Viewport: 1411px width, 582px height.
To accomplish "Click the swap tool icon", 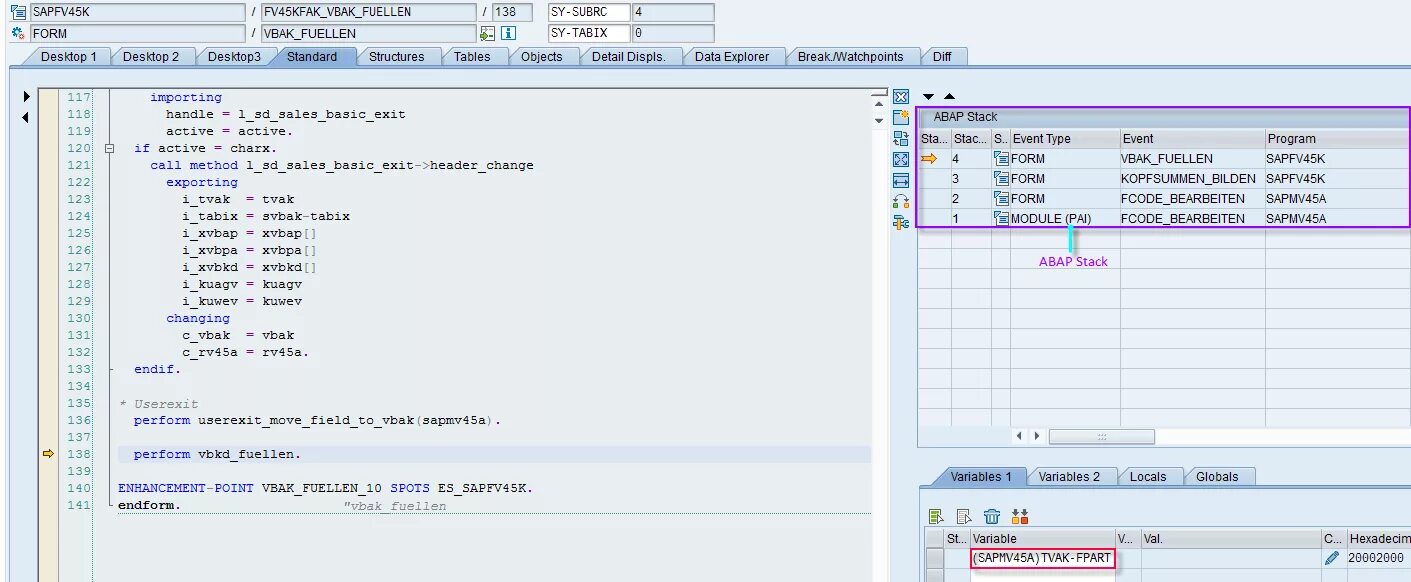I will coord(900,202).
